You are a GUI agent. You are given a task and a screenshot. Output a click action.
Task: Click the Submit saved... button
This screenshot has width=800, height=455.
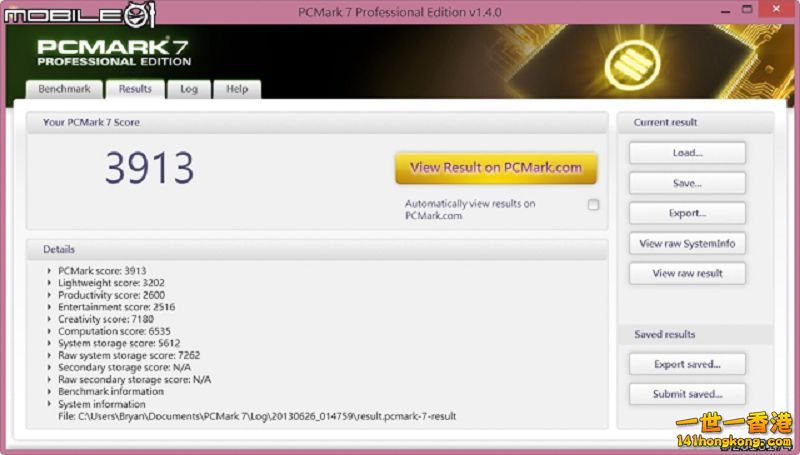click(x=687, y=394)
